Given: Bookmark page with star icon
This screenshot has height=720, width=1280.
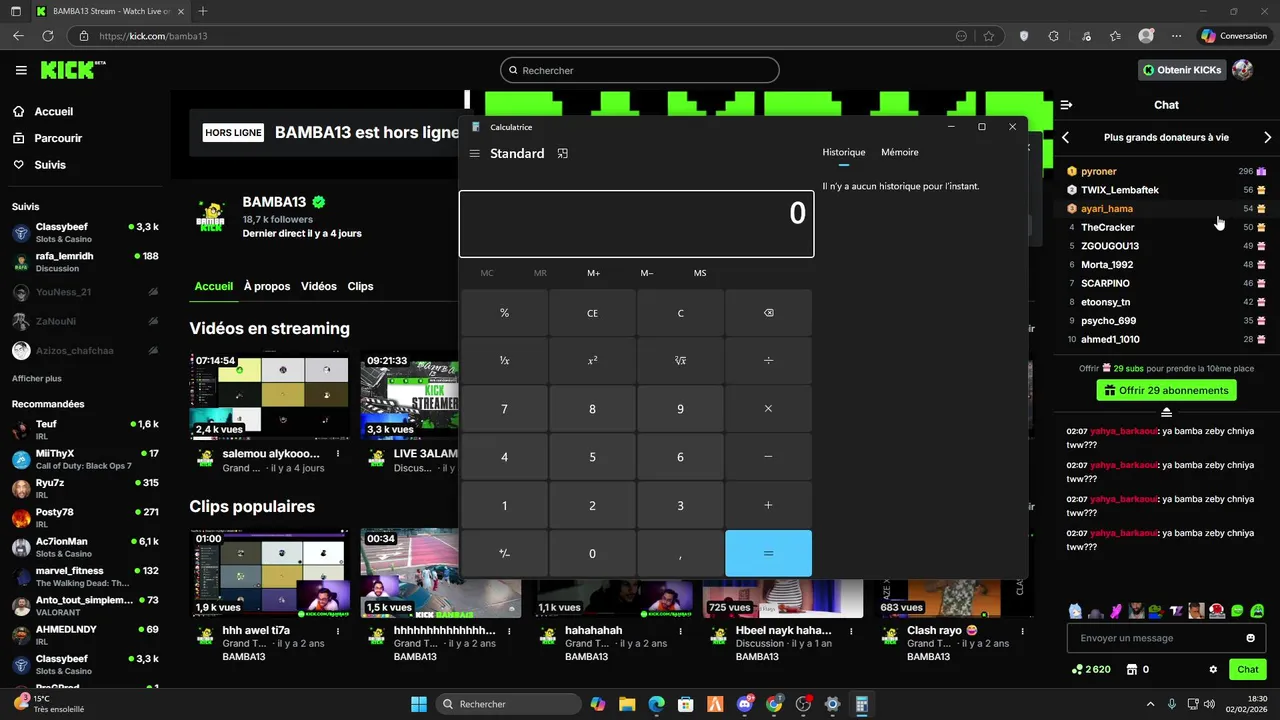Looking at the screenshot, I should click(989, 36).
